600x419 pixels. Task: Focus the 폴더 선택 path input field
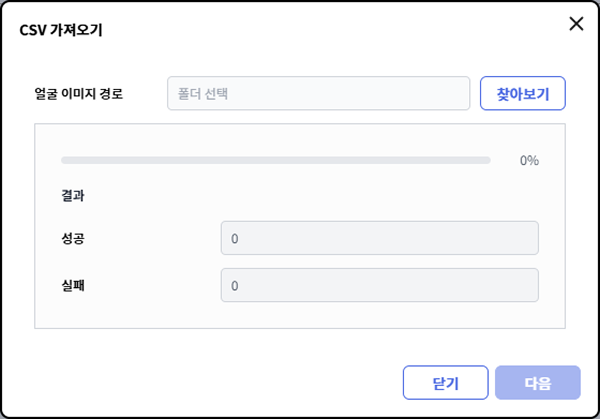click(x=318, y=94)
